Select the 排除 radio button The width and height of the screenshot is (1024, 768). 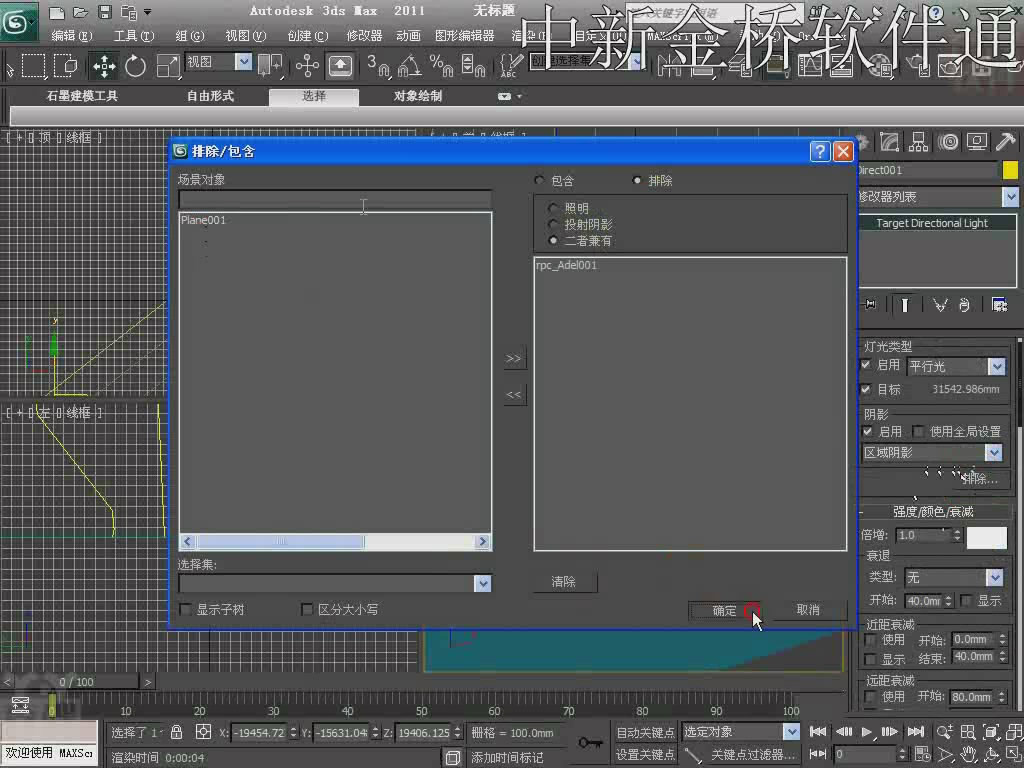coord(637,180)
